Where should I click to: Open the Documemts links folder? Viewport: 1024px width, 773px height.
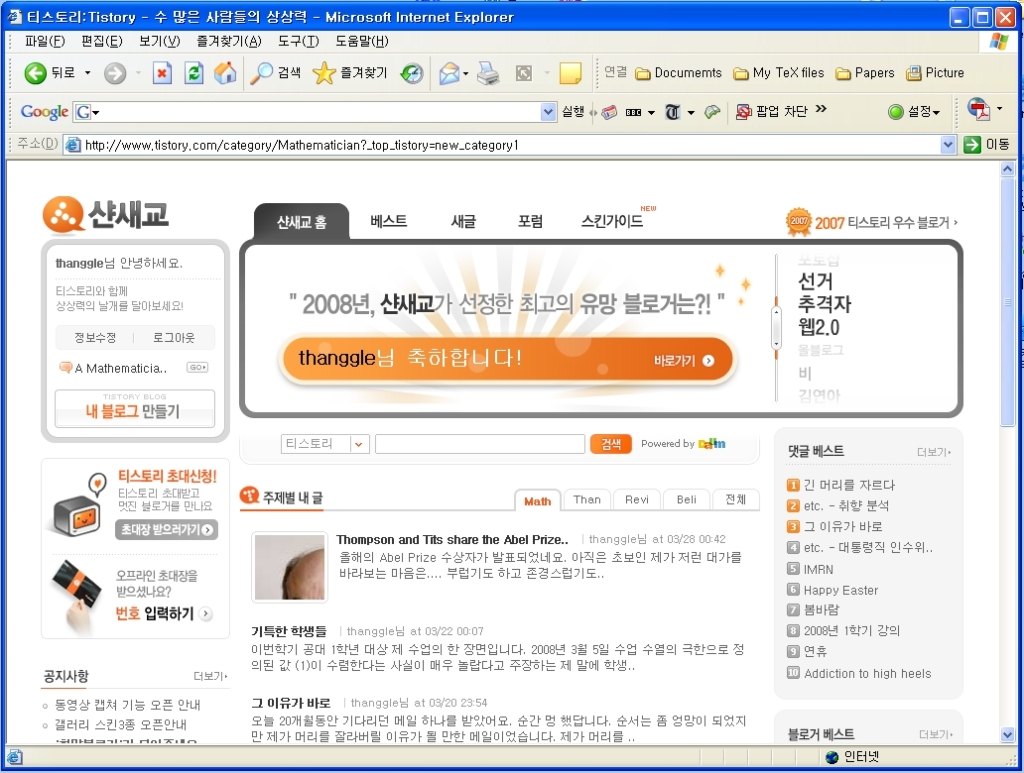(679, 73)
